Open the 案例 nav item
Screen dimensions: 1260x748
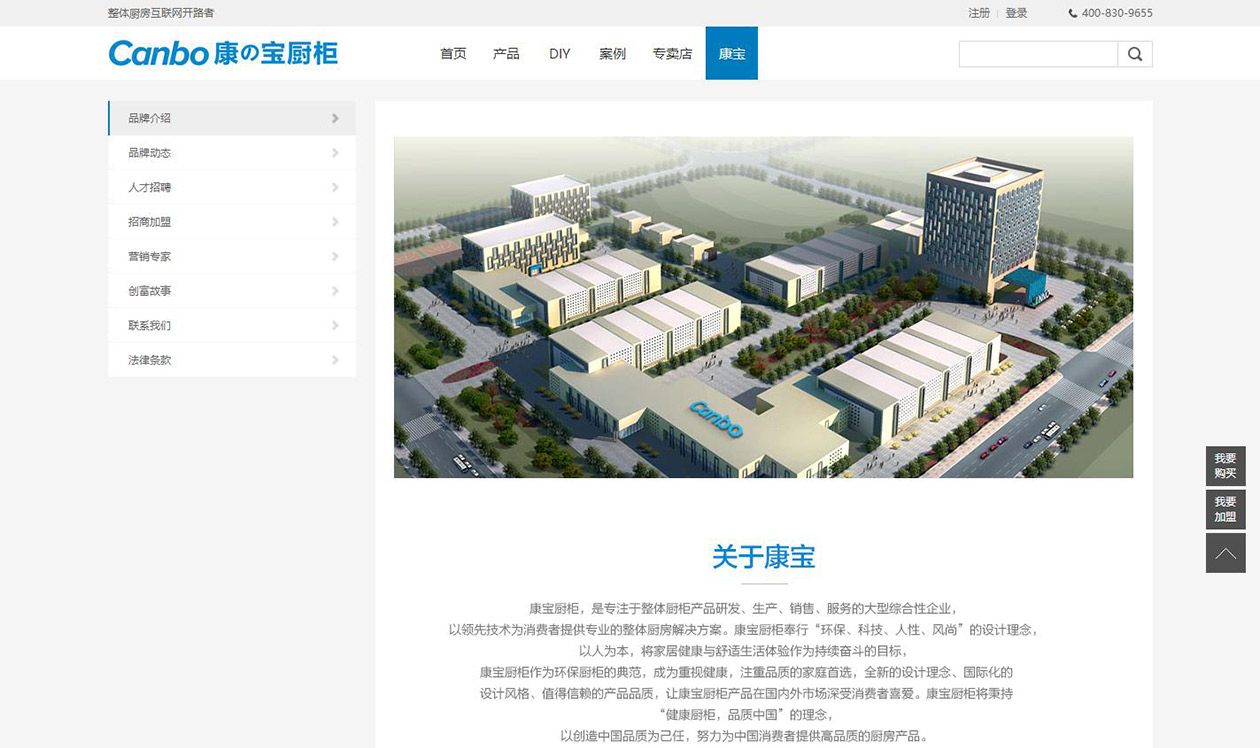613,54
